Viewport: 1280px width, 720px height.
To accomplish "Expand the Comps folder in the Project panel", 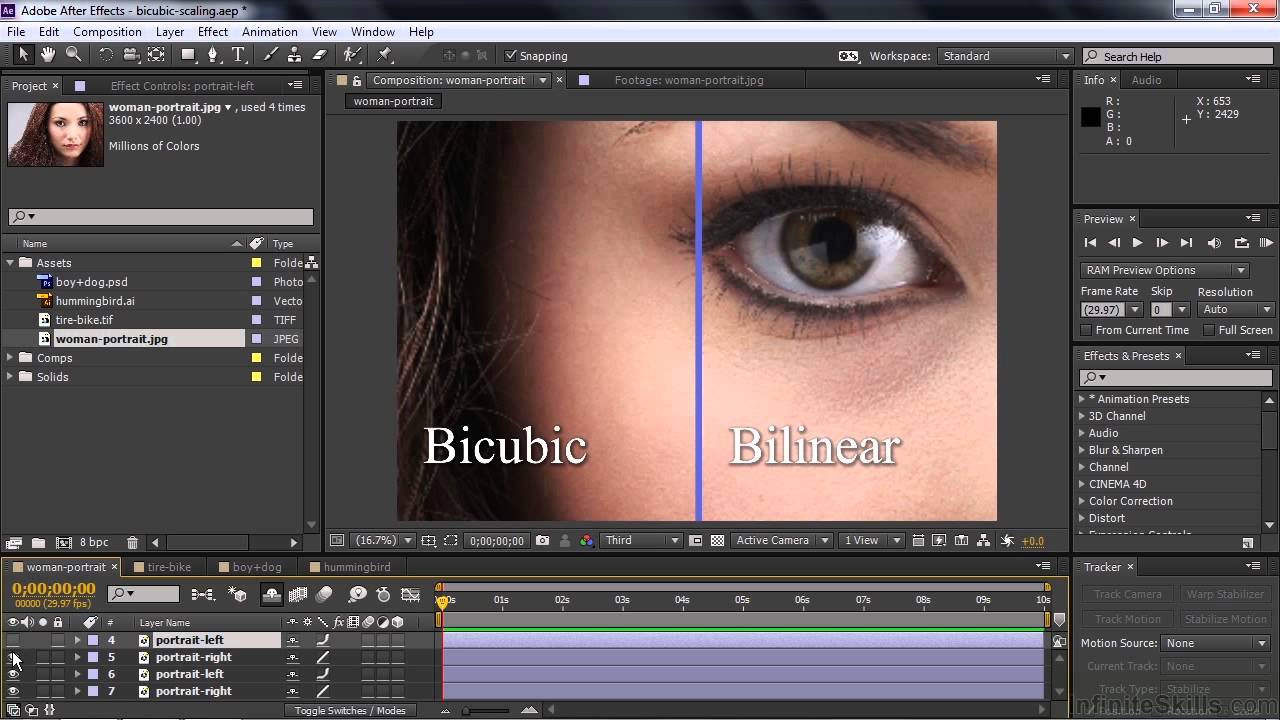I will click(10, 358).
